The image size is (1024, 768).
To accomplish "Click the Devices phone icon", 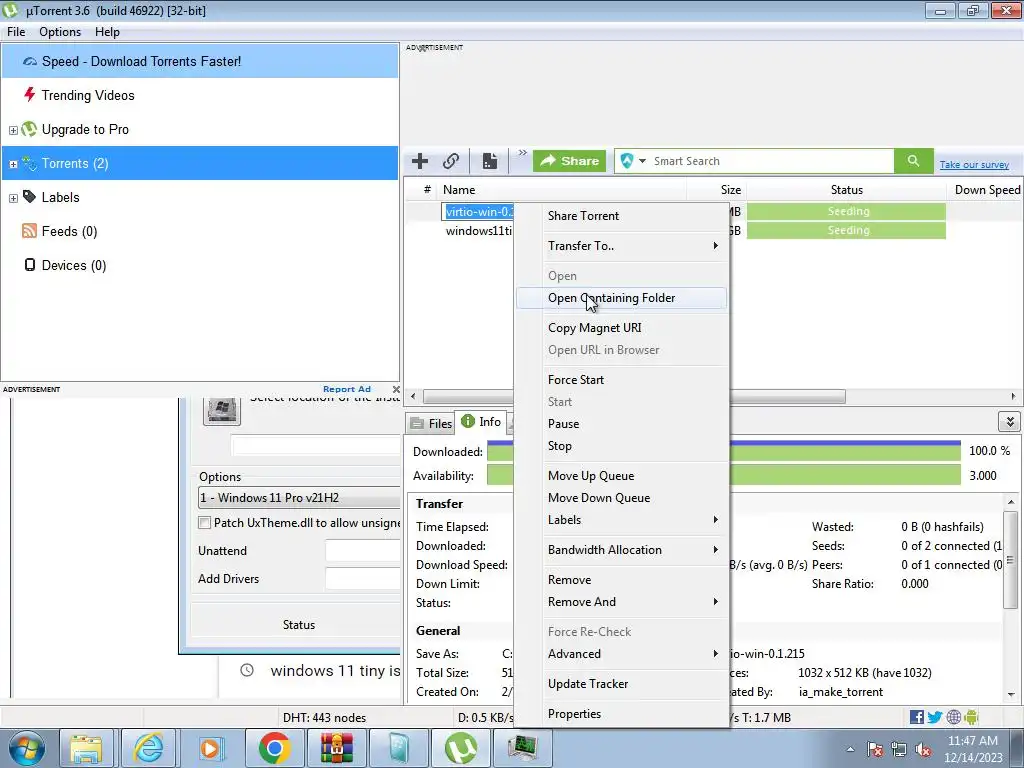I will [29, 264].
